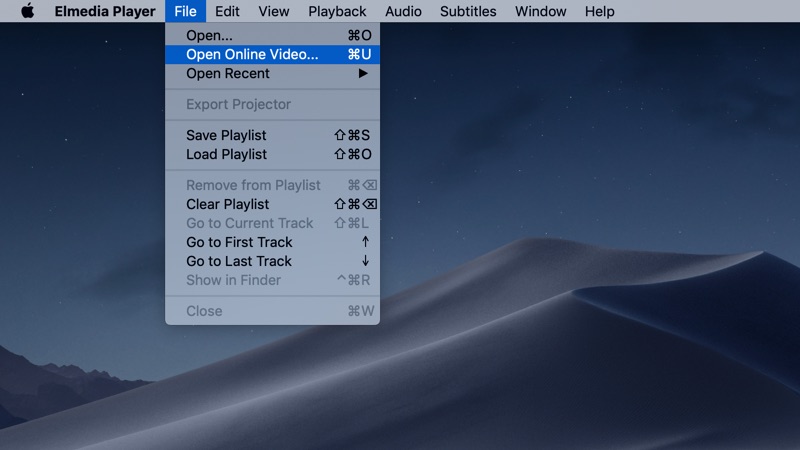The width and height of the screenshot is (800, 450).
Task: Open the Help menu
Action: pyautogui.click(x=599, y=11)
